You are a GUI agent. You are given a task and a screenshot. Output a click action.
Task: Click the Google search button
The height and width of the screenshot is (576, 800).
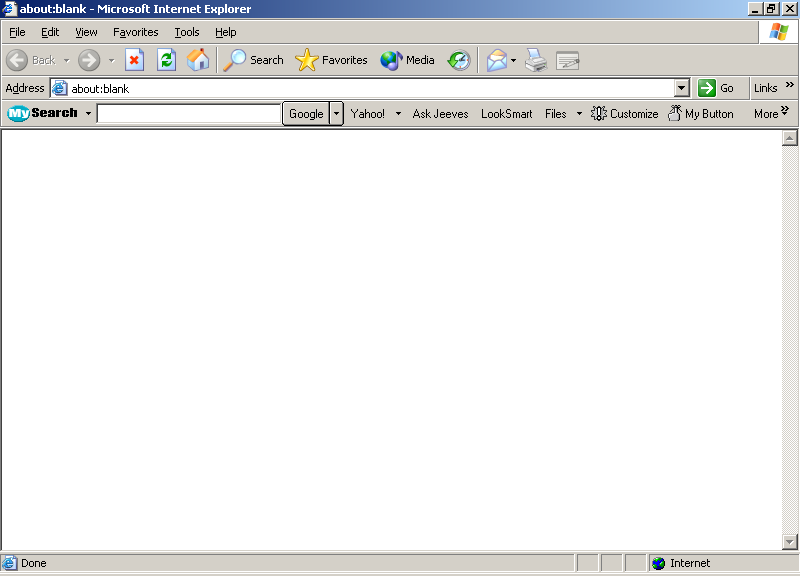[x=306, y=113]
